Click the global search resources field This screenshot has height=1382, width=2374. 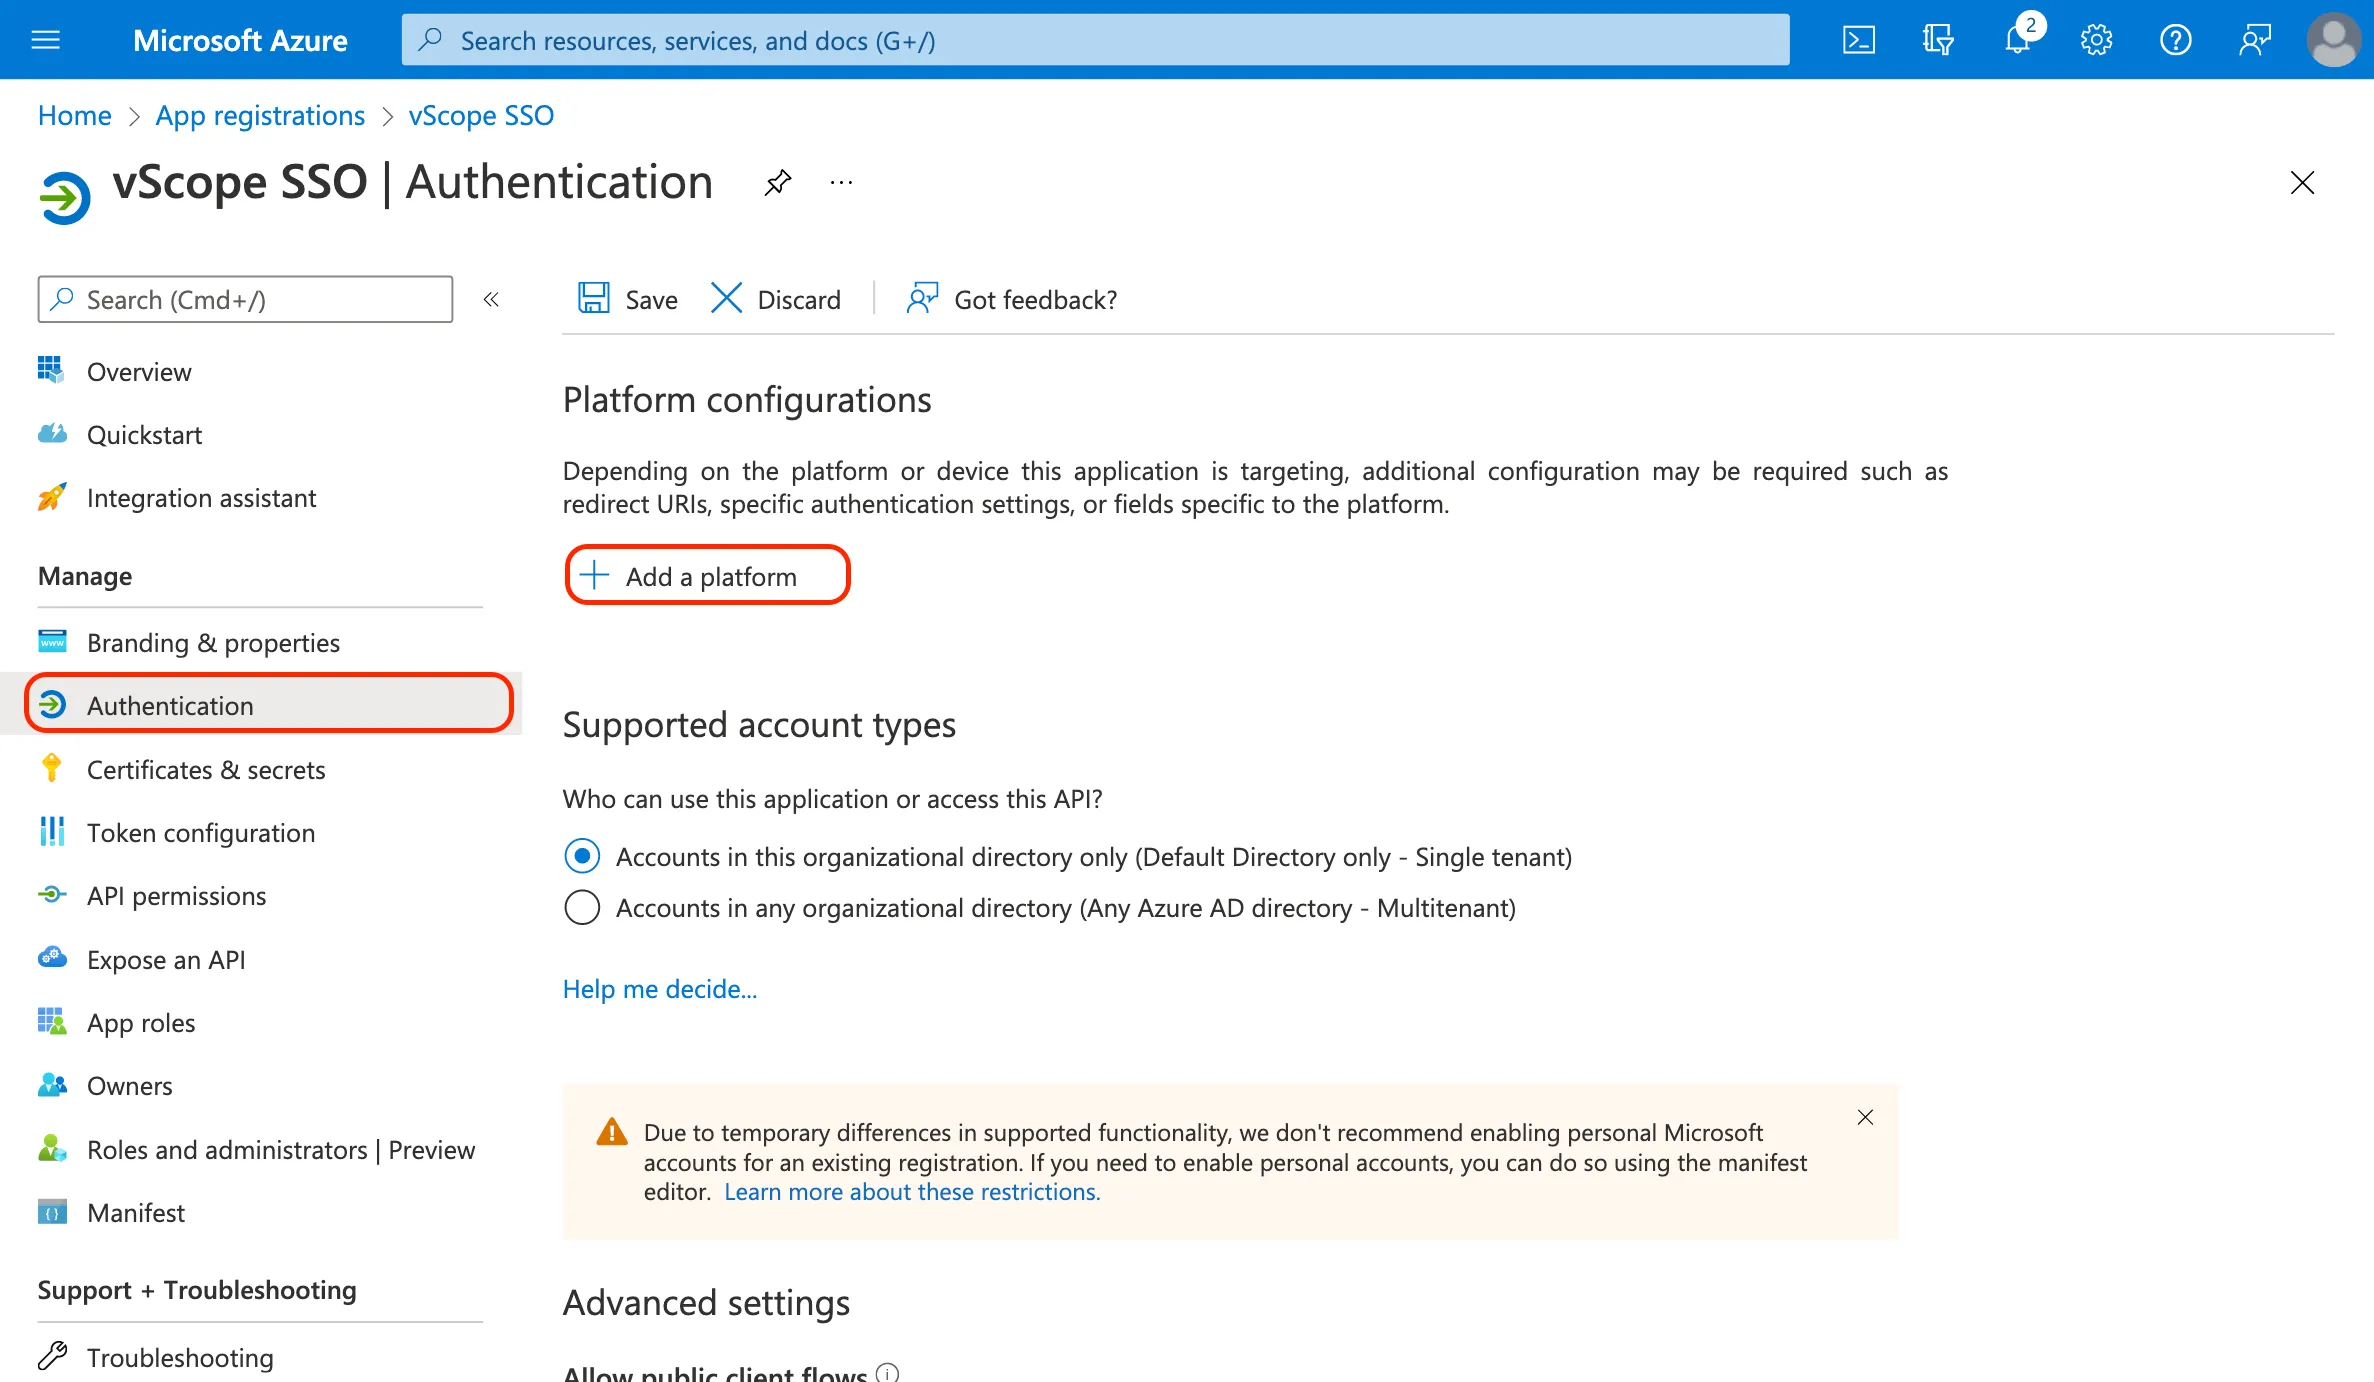[1095, 40]
